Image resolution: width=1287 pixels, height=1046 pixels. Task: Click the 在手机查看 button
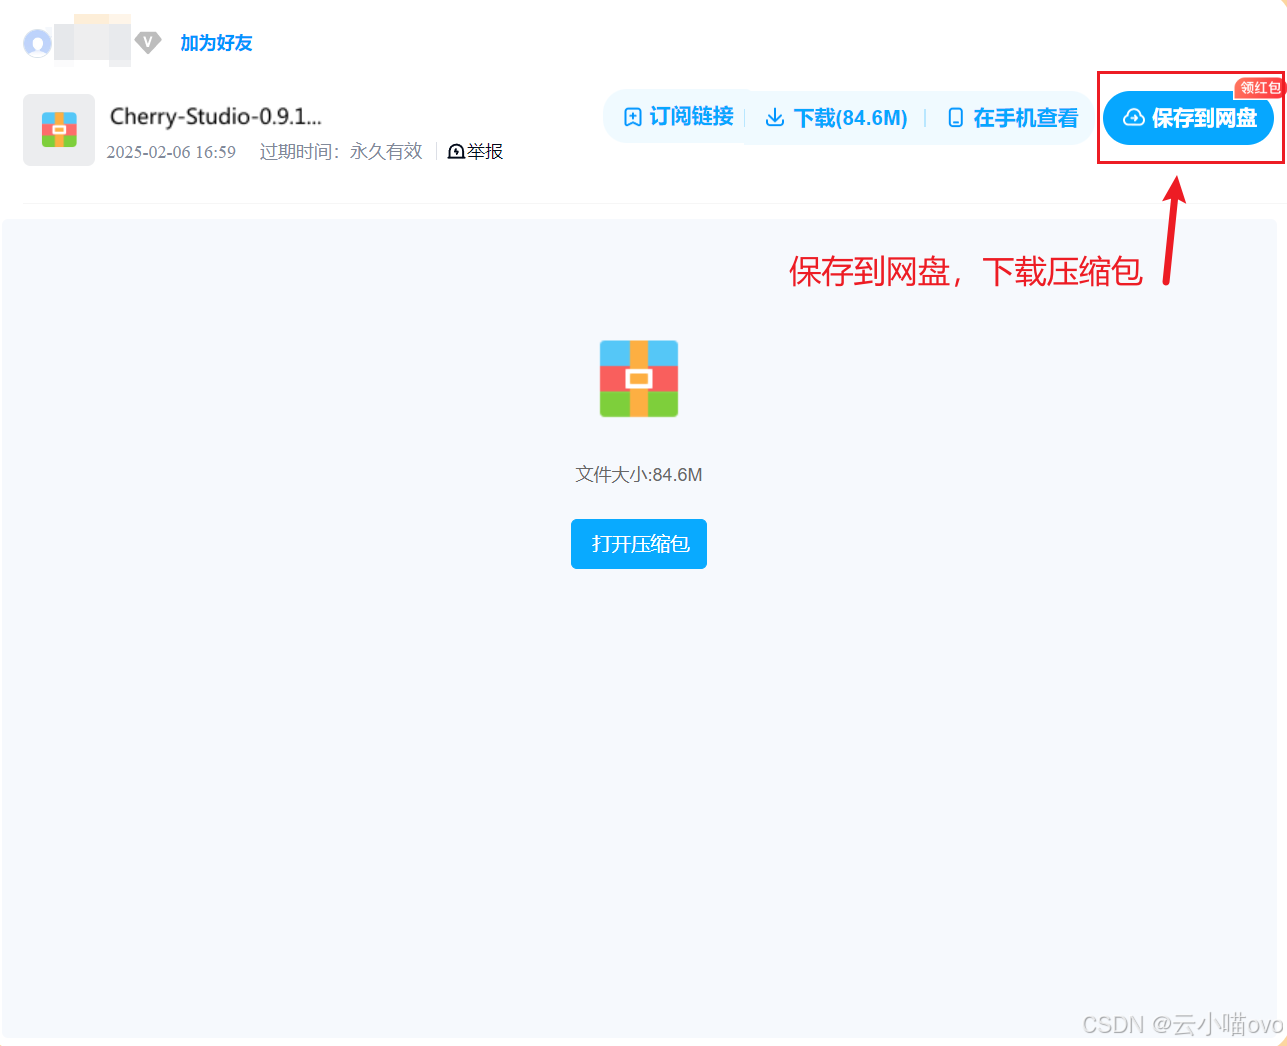1013,118
